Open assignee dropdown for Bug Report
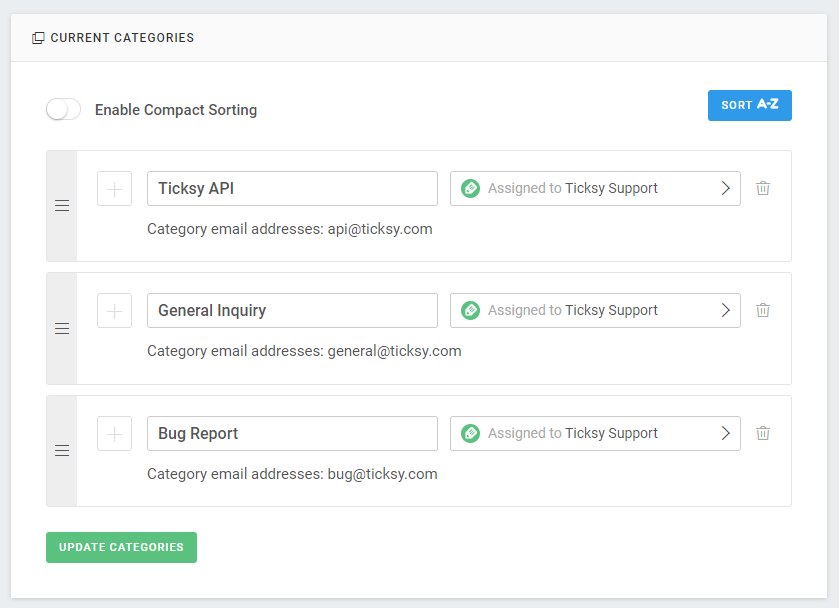 [x=595, y=434]
